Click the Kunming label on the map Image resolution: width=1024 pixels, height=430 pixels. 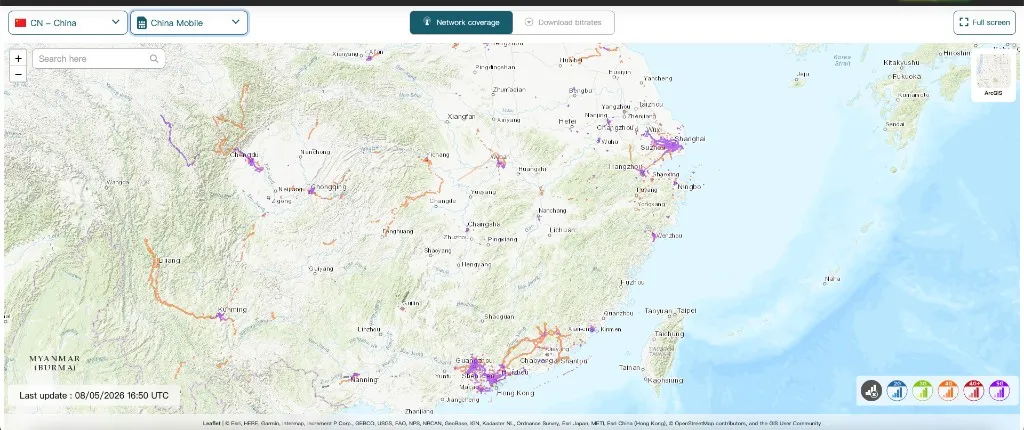point(233,309)
